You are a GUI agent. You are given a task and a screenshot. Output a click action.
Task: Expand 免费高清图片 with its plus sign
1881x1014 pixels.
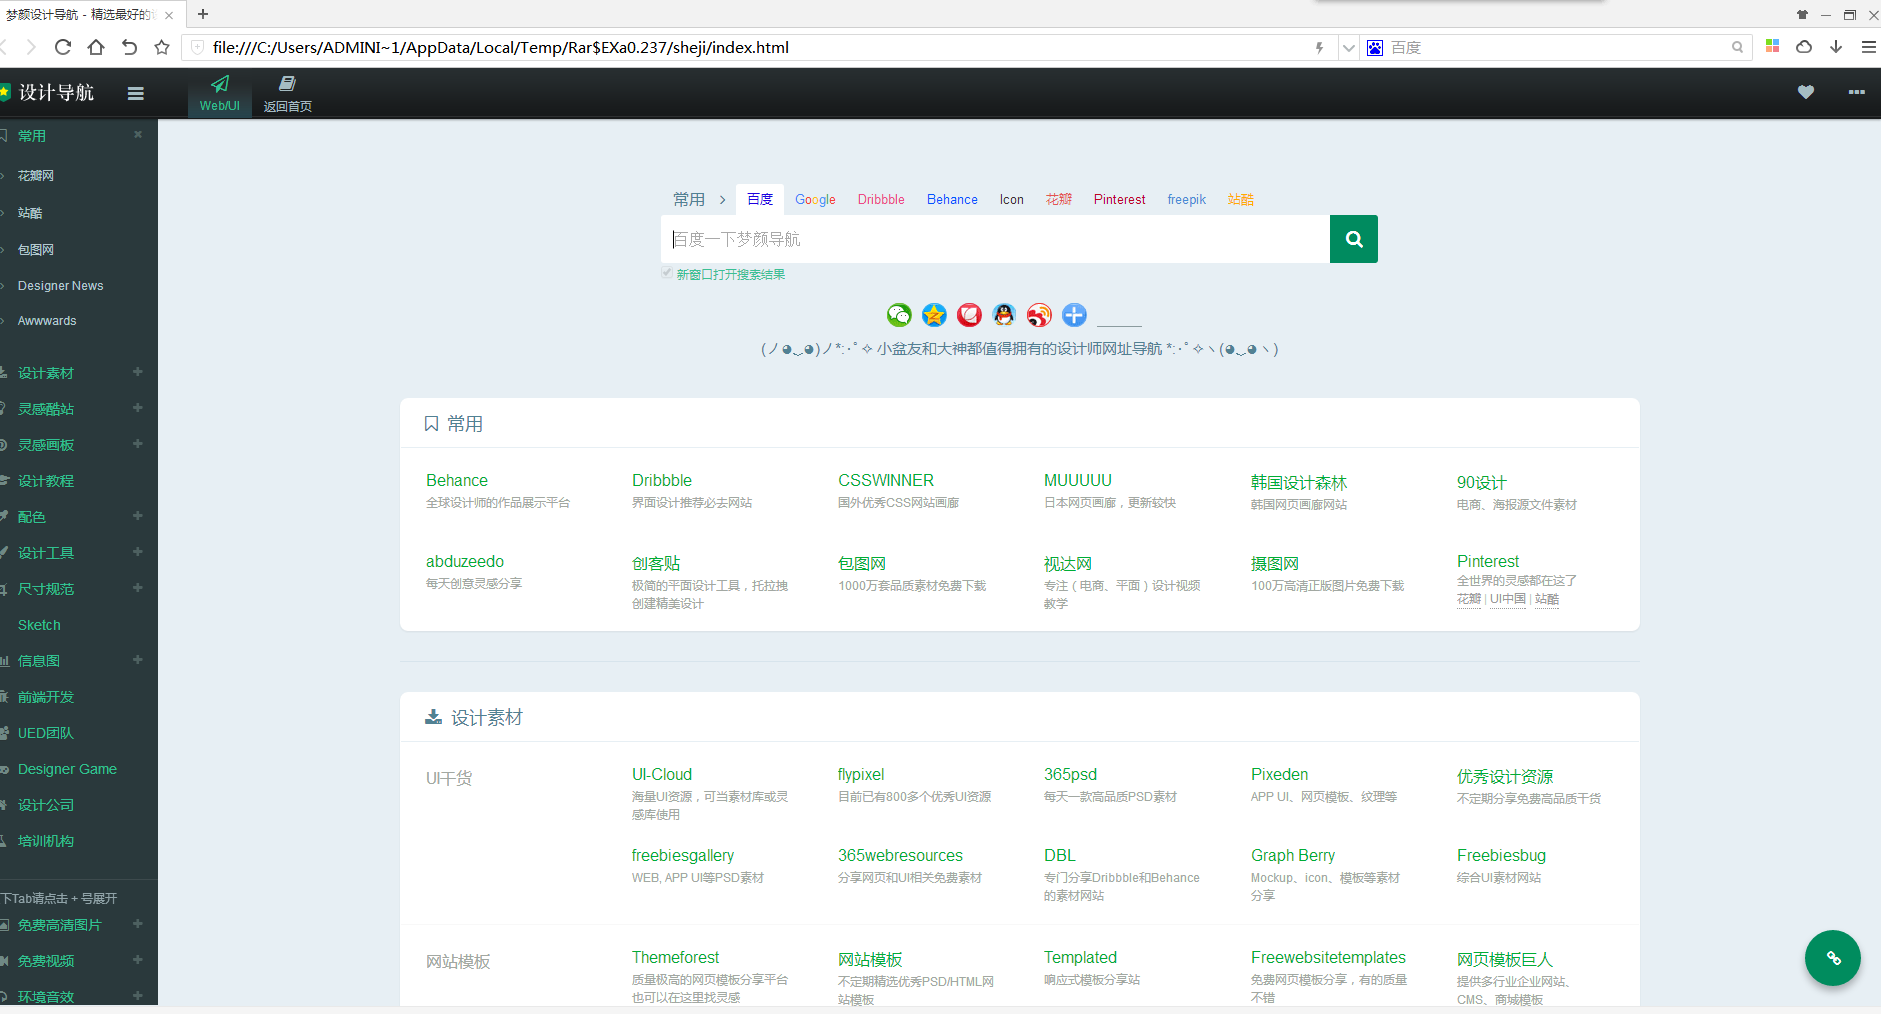point(138,924)
